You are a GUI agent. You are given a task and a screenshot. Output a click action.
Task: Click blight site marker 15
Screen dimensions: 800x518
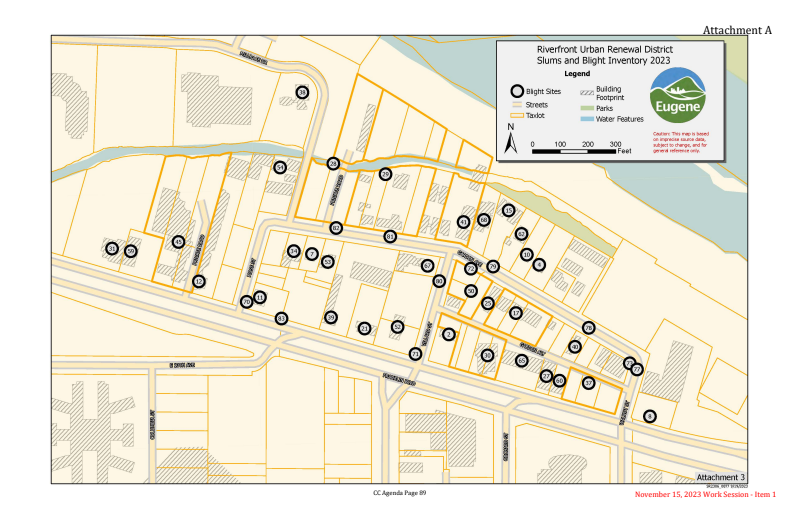point(508,211)
